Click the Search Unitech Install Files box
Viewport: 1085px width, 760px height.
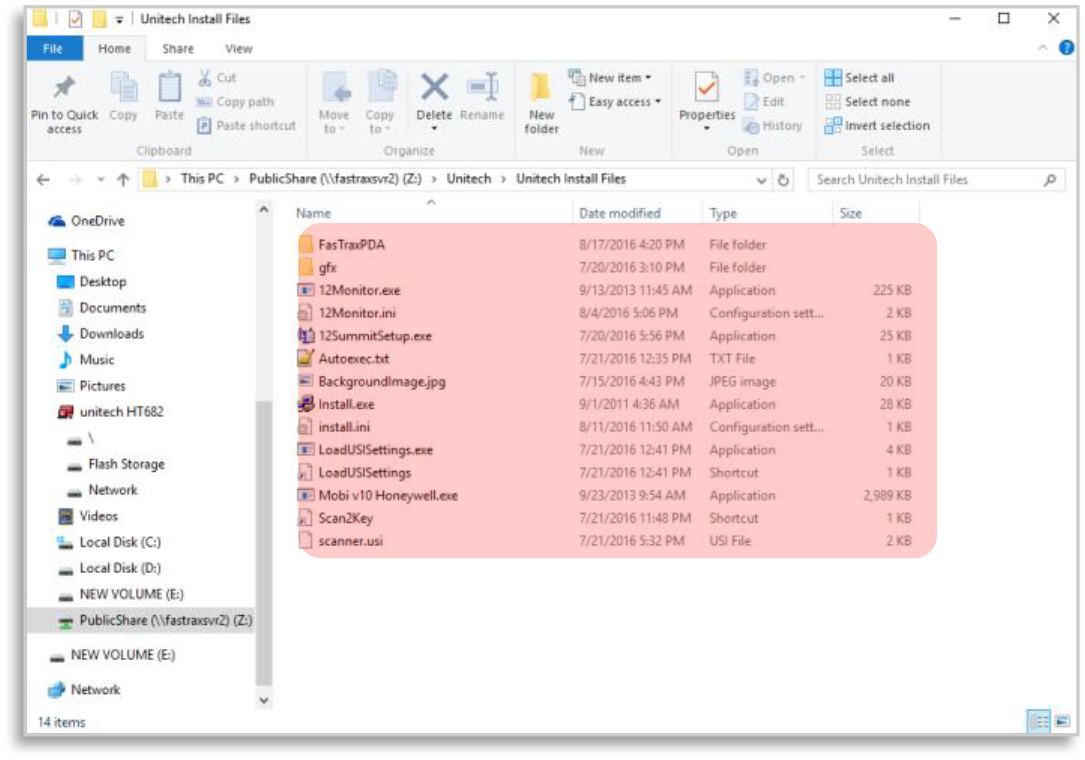point(935,180)
